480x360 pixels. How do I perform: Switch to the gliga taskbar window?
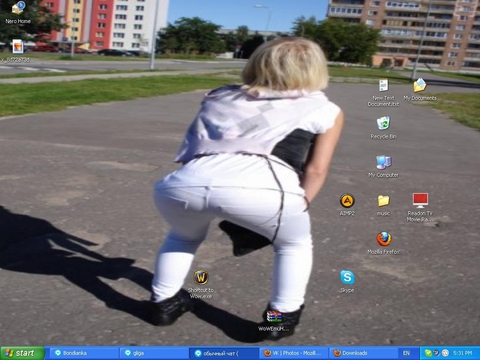tap(154, 353)
